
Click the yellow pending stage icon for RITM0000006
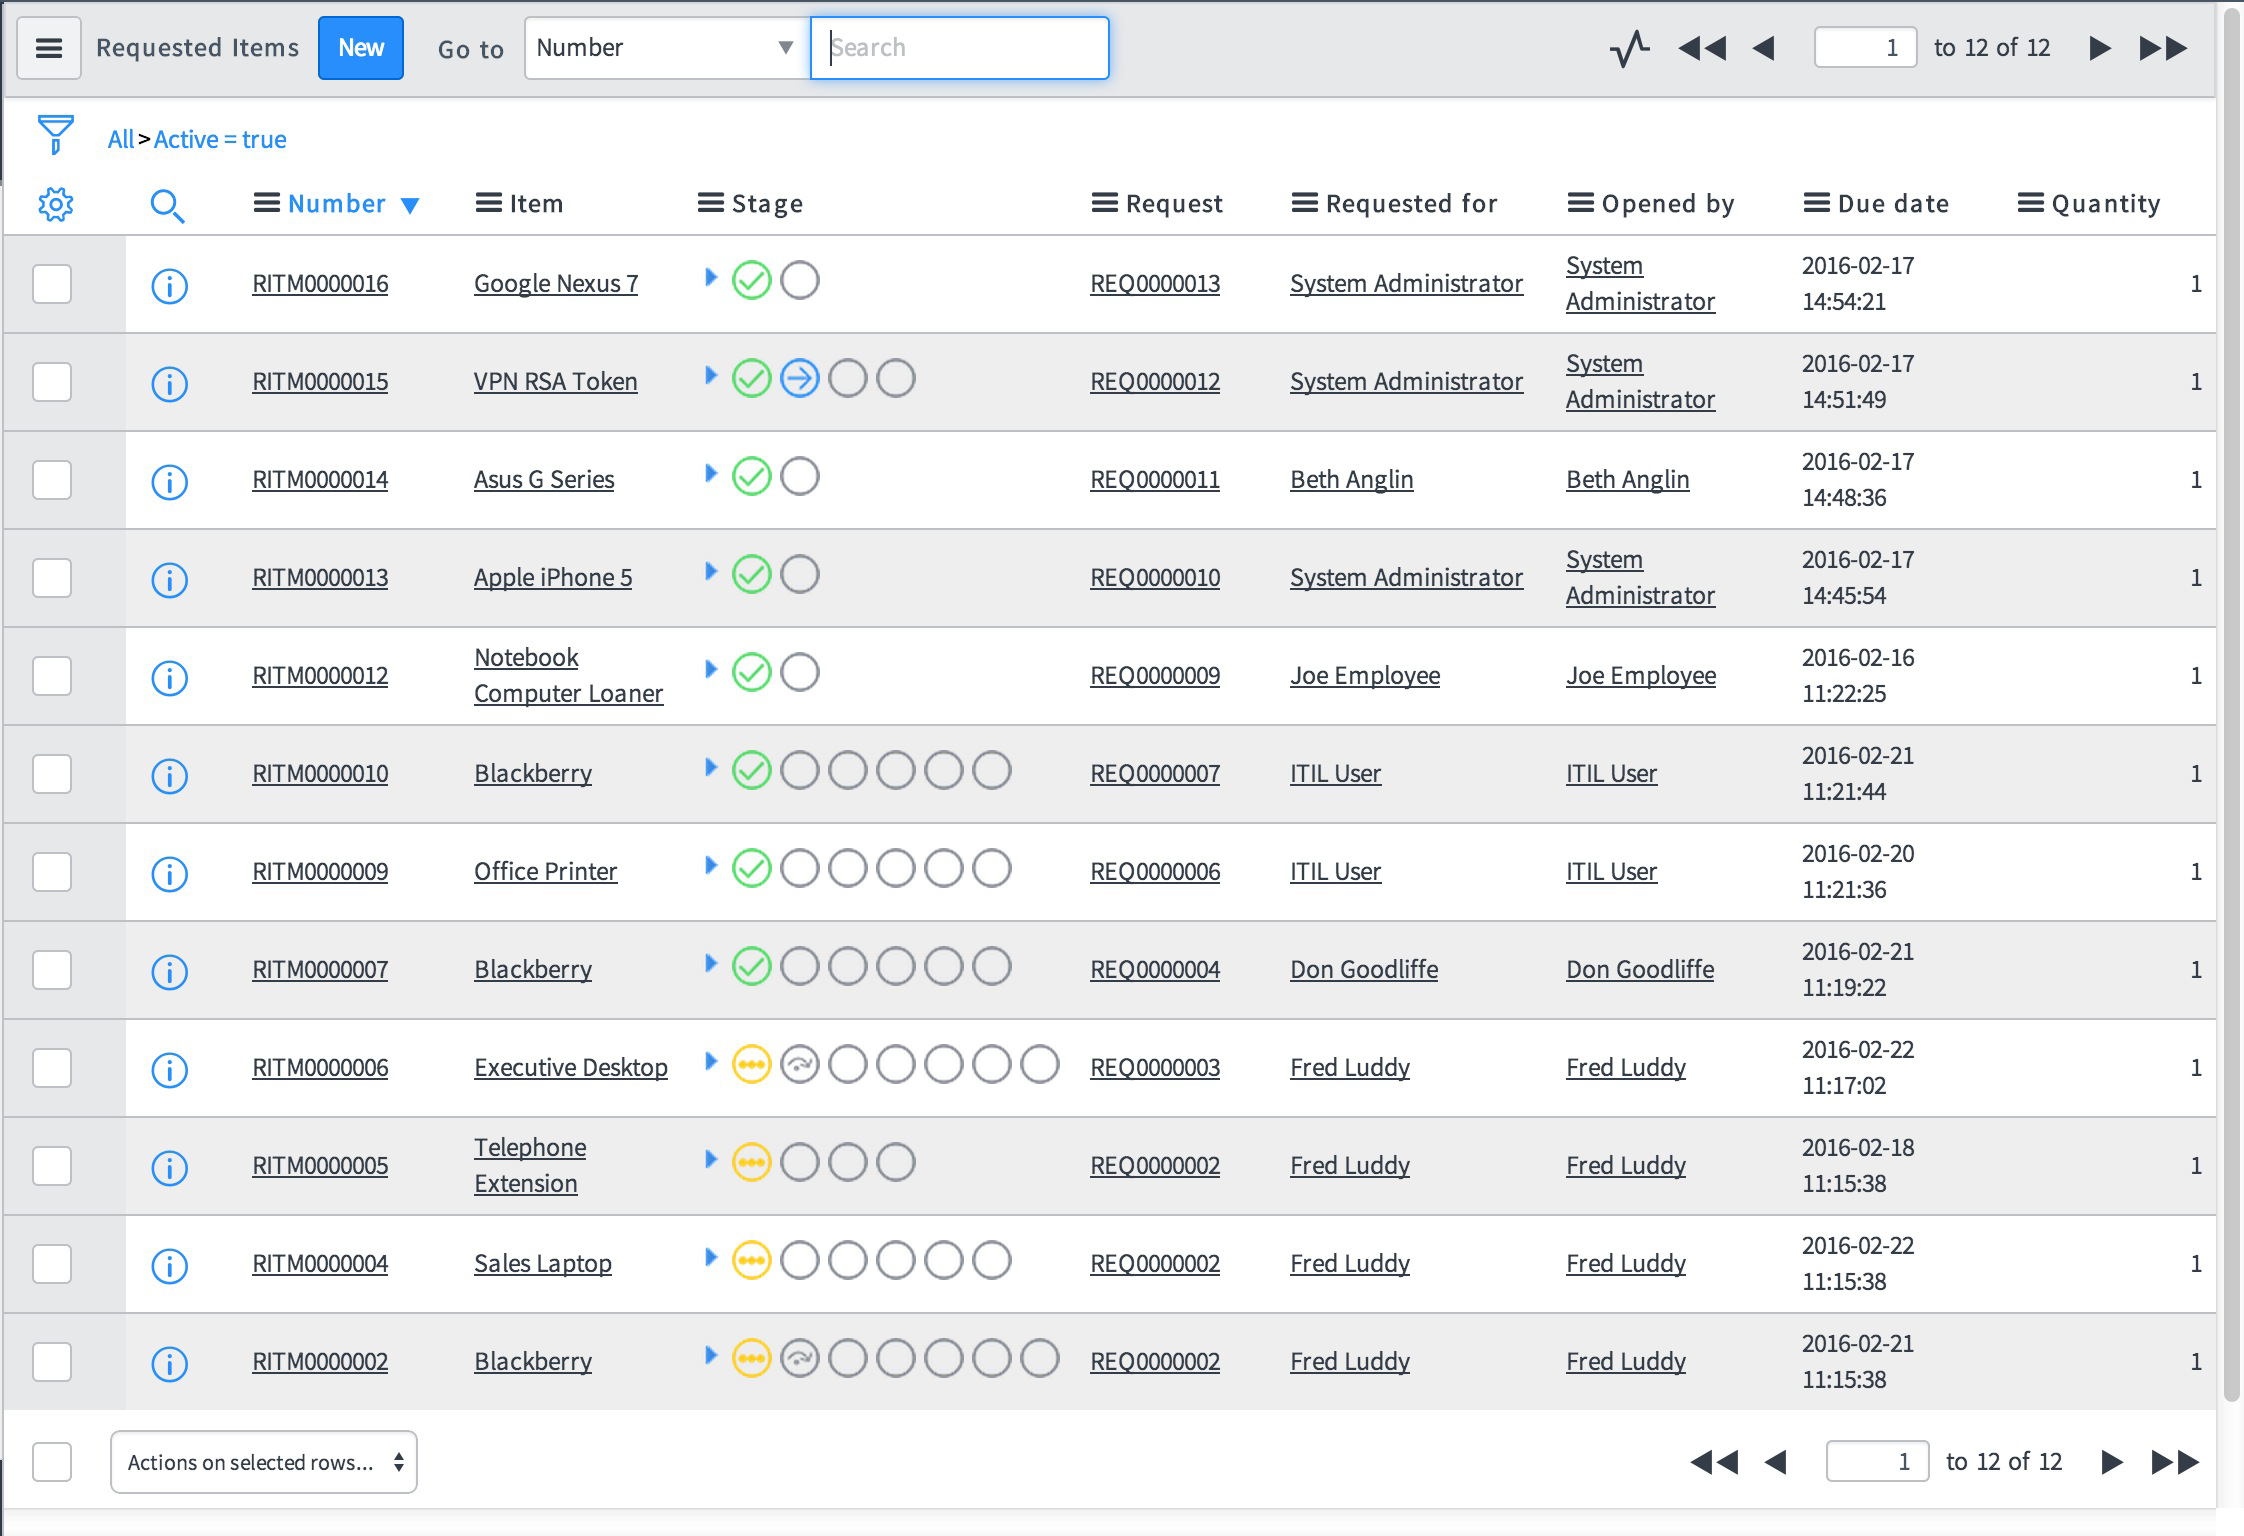tap(752, 1065)
